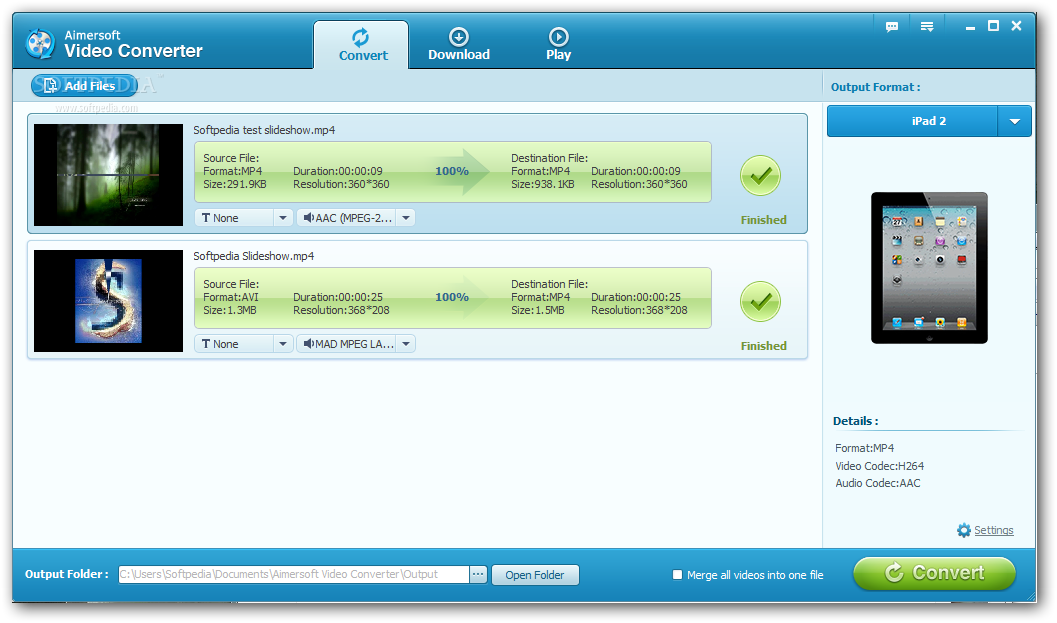Open the menu list icon in title bar

927,27
